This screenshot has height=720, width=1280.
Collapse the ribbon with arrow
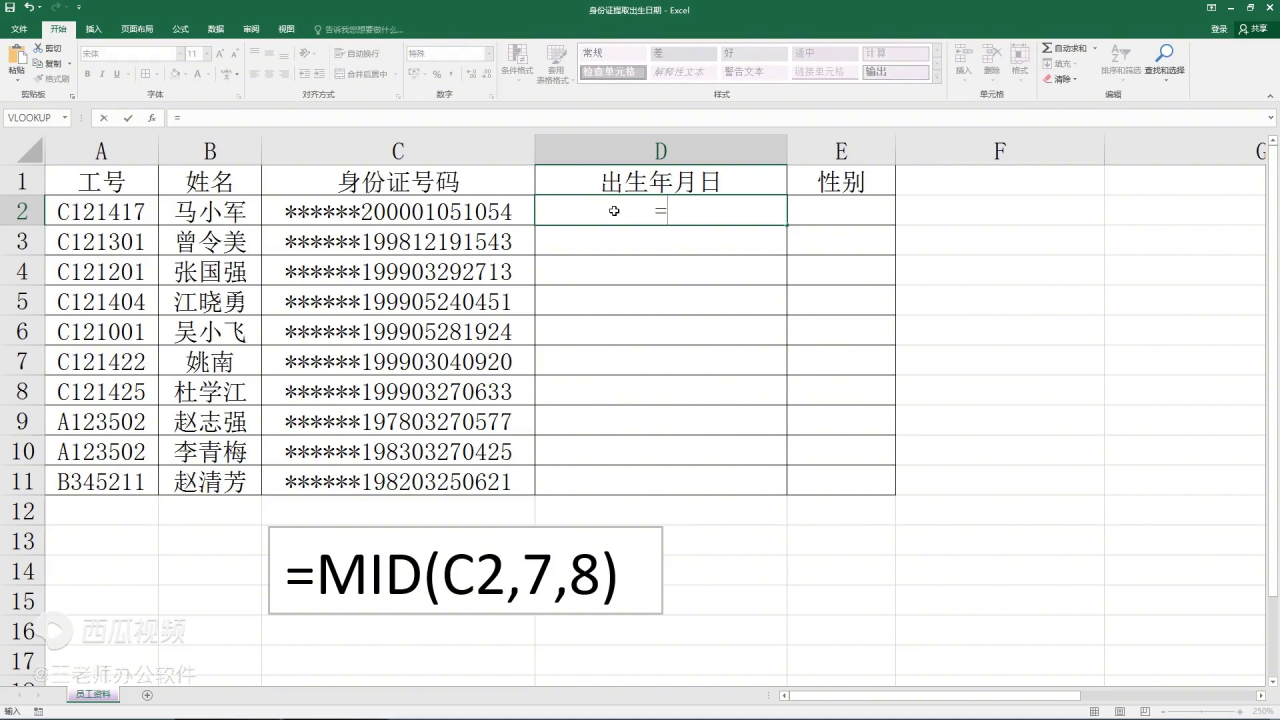point(1271,95)
